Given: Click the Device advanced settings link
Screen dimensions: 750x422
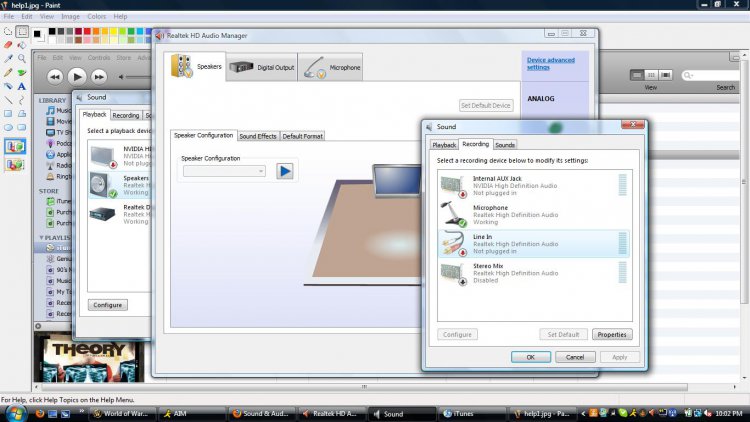Looking at the screenshot, I should pyautogui.click(x=551, y=64).
